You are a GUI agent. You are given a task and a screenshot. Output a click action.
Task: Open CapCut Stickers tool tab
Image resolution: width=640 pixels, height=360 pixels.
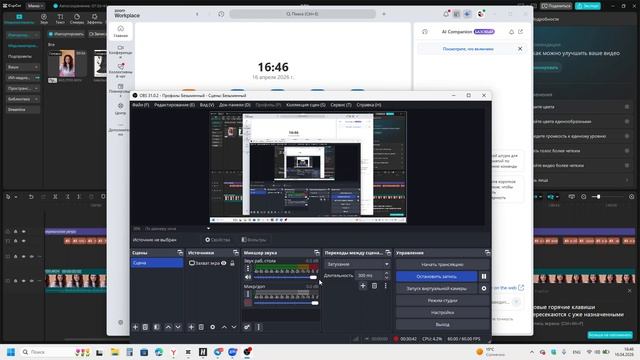(77, 18)
